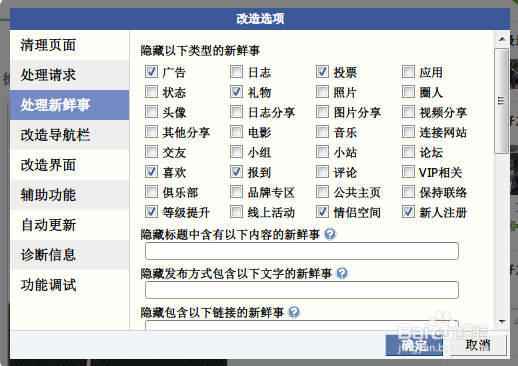
Task: Check the VIP相关 checkbox
Action: (408, 172)
